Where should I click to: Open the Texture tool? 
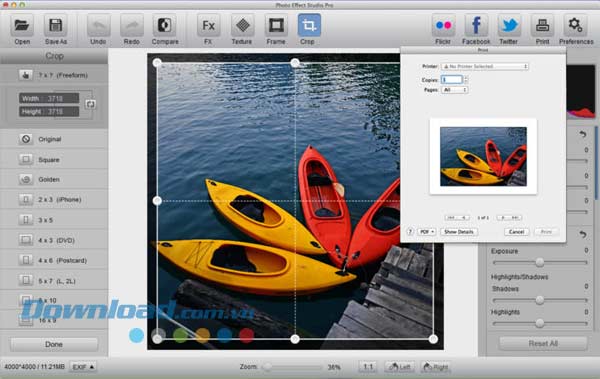(x=242, y=26)
